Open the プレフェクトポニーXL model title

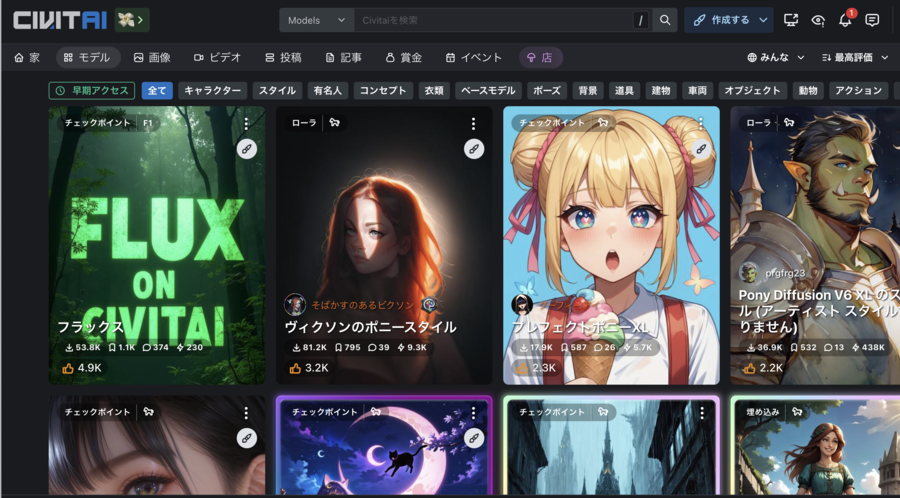tap(580, 327)
